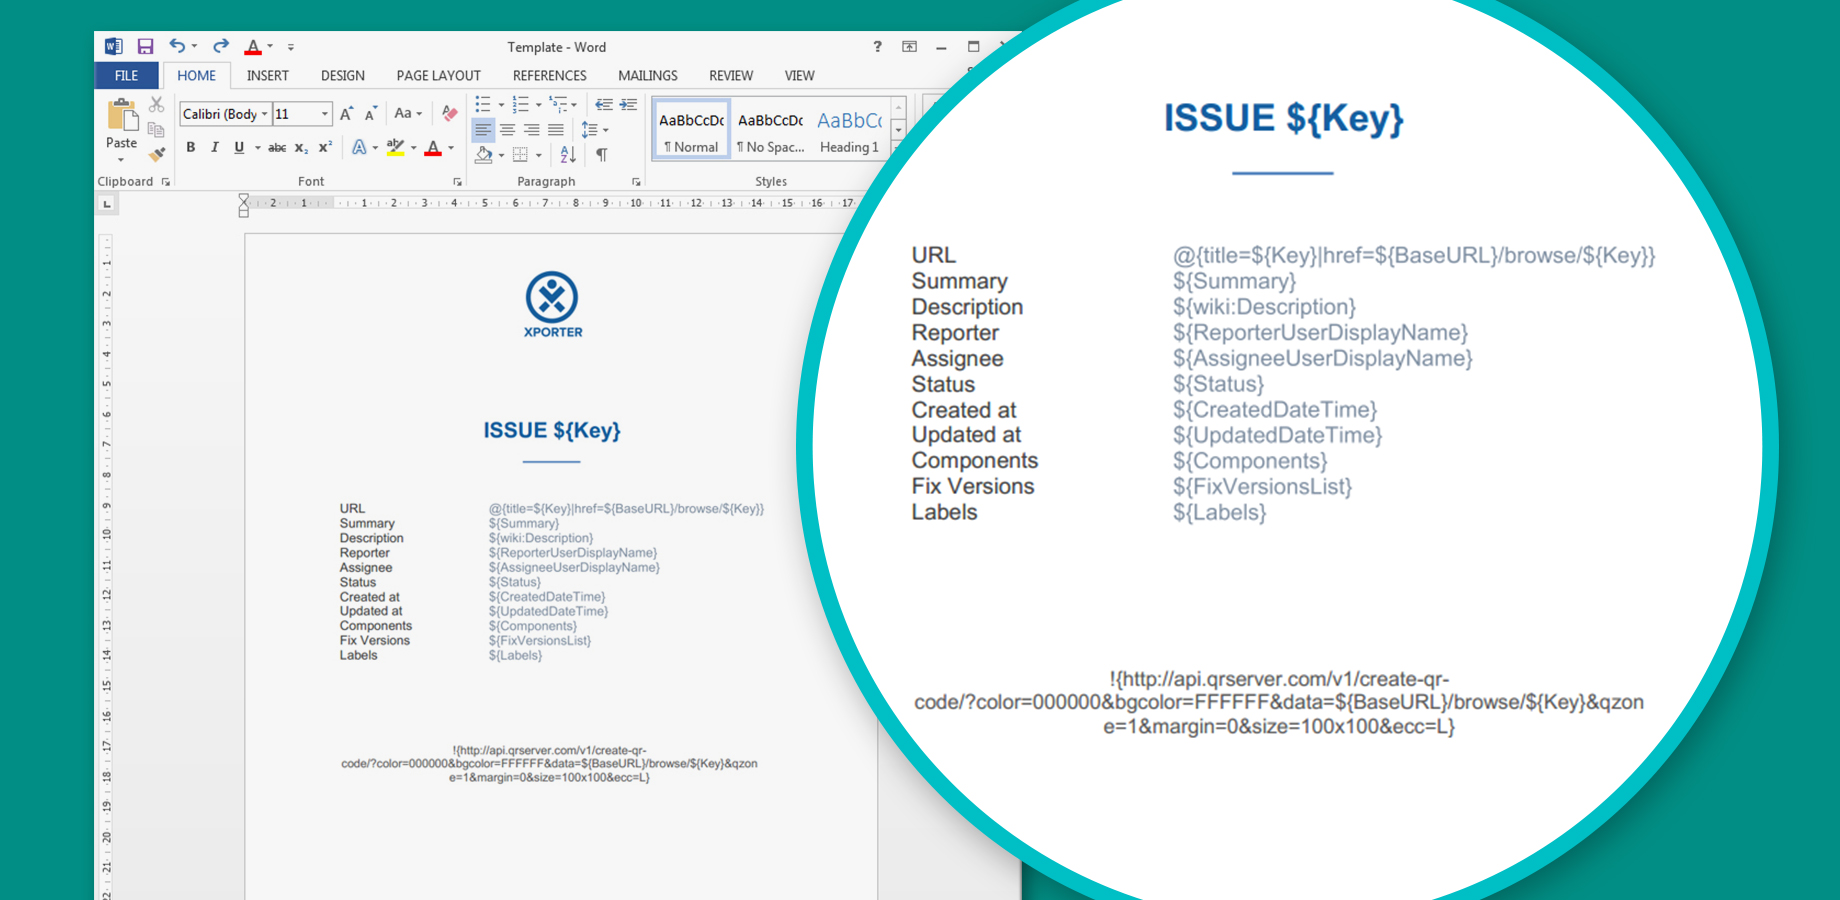Open the Paste options arrow
This screenshot has width=1840, height=900.
tap(122, 160)
